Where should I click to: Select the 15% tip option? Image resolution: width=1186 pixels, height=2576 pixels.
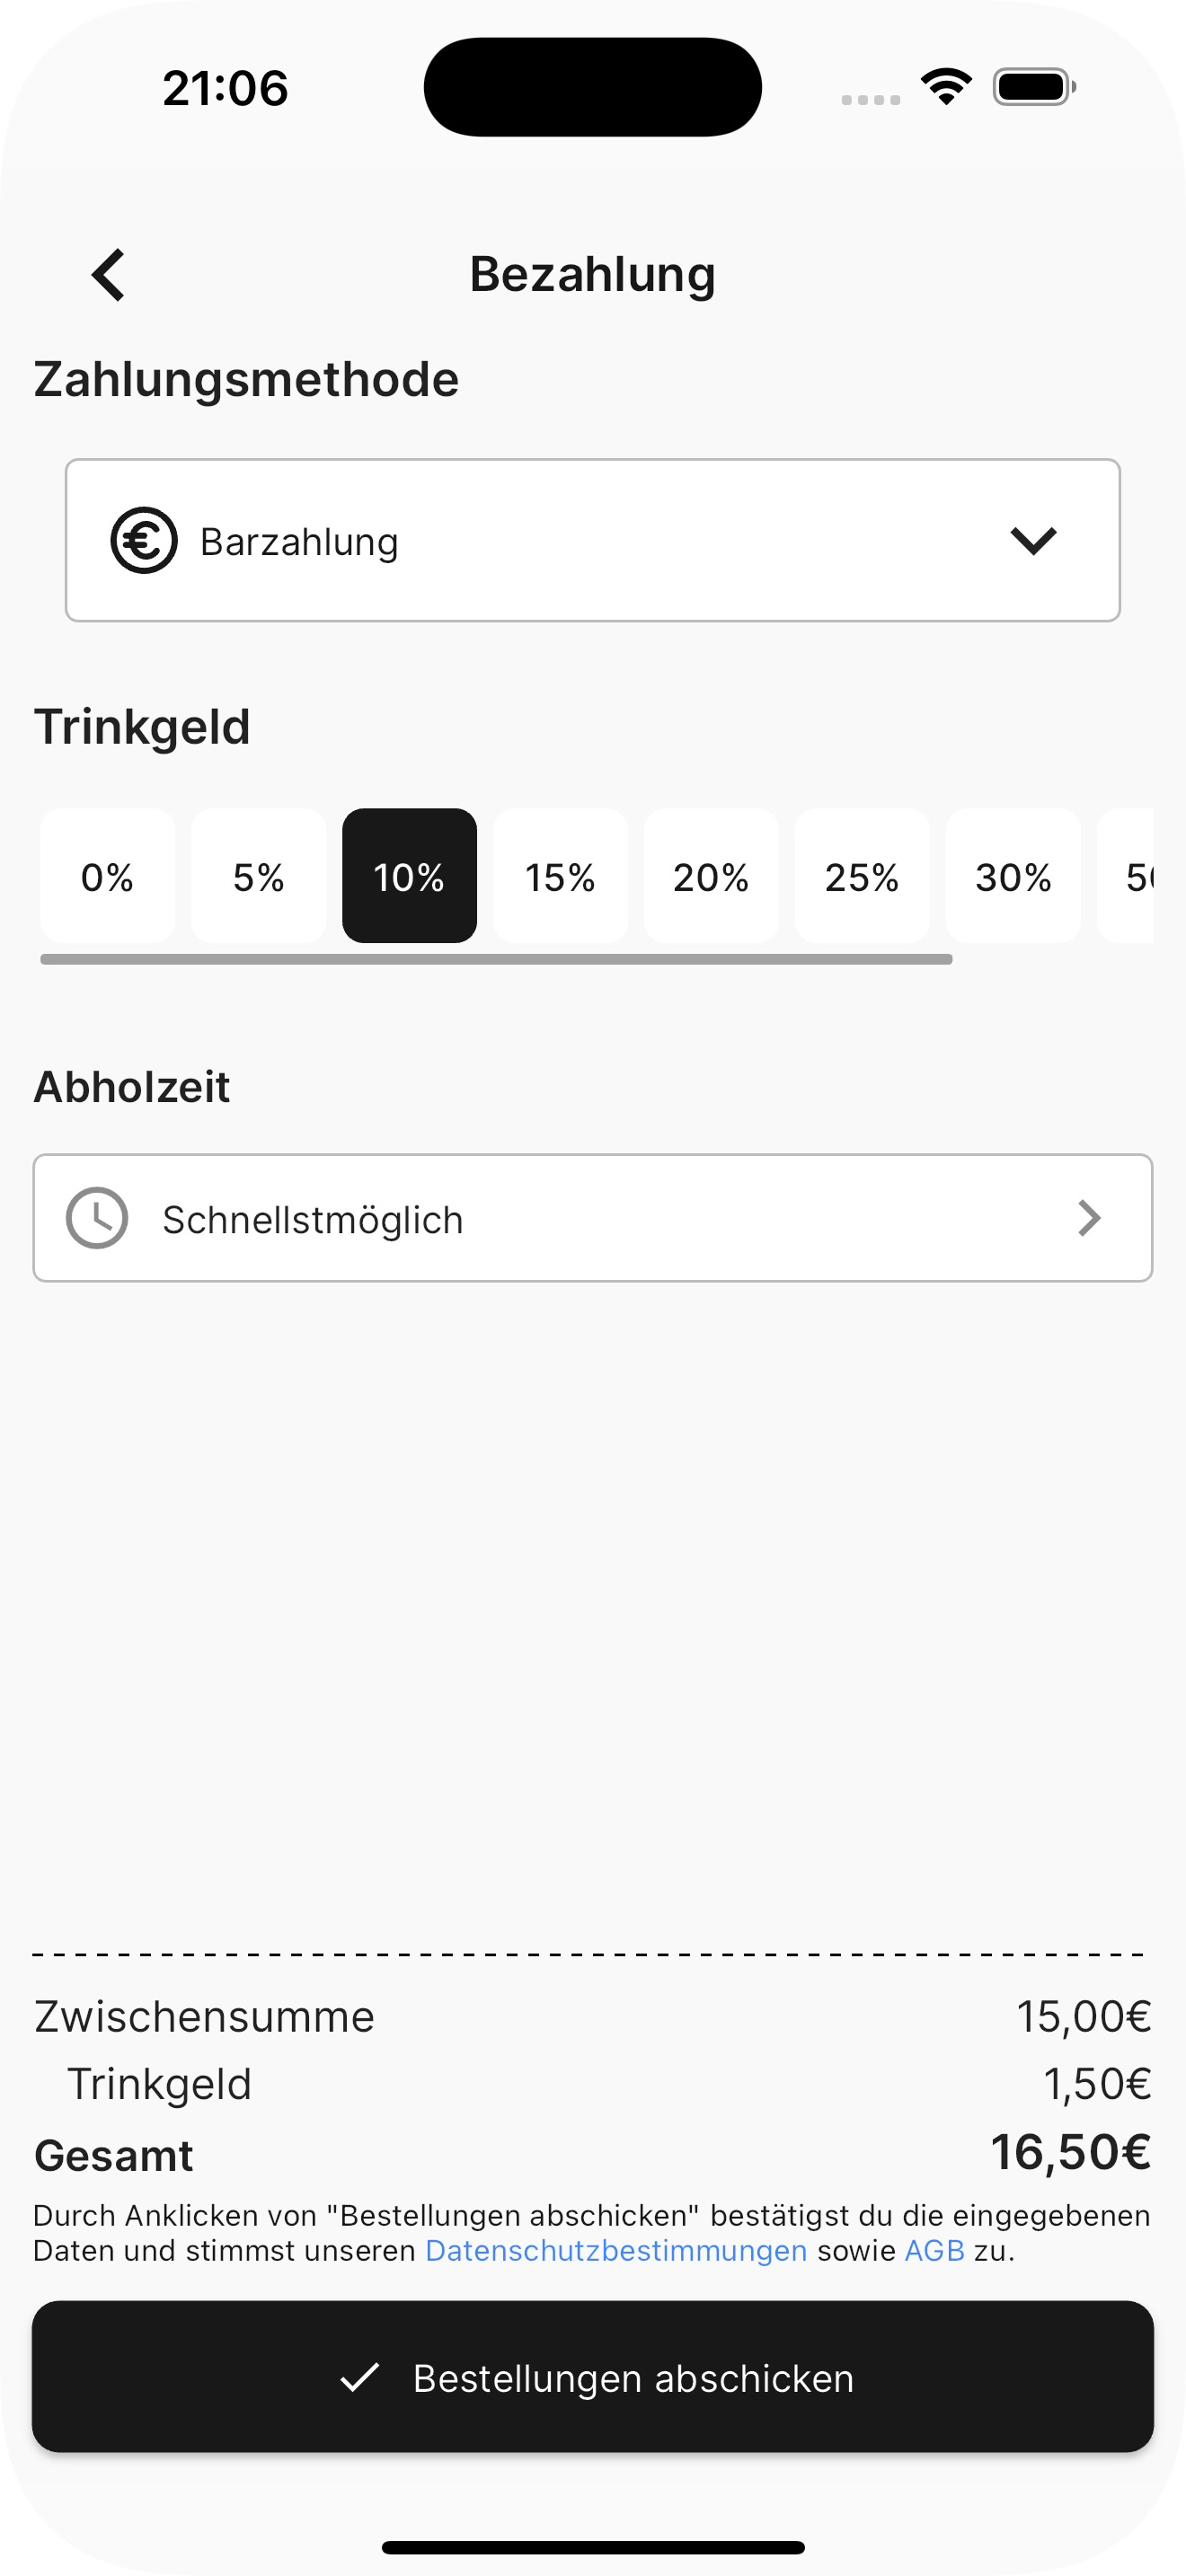pyautogui.click(x=561, y=876)
